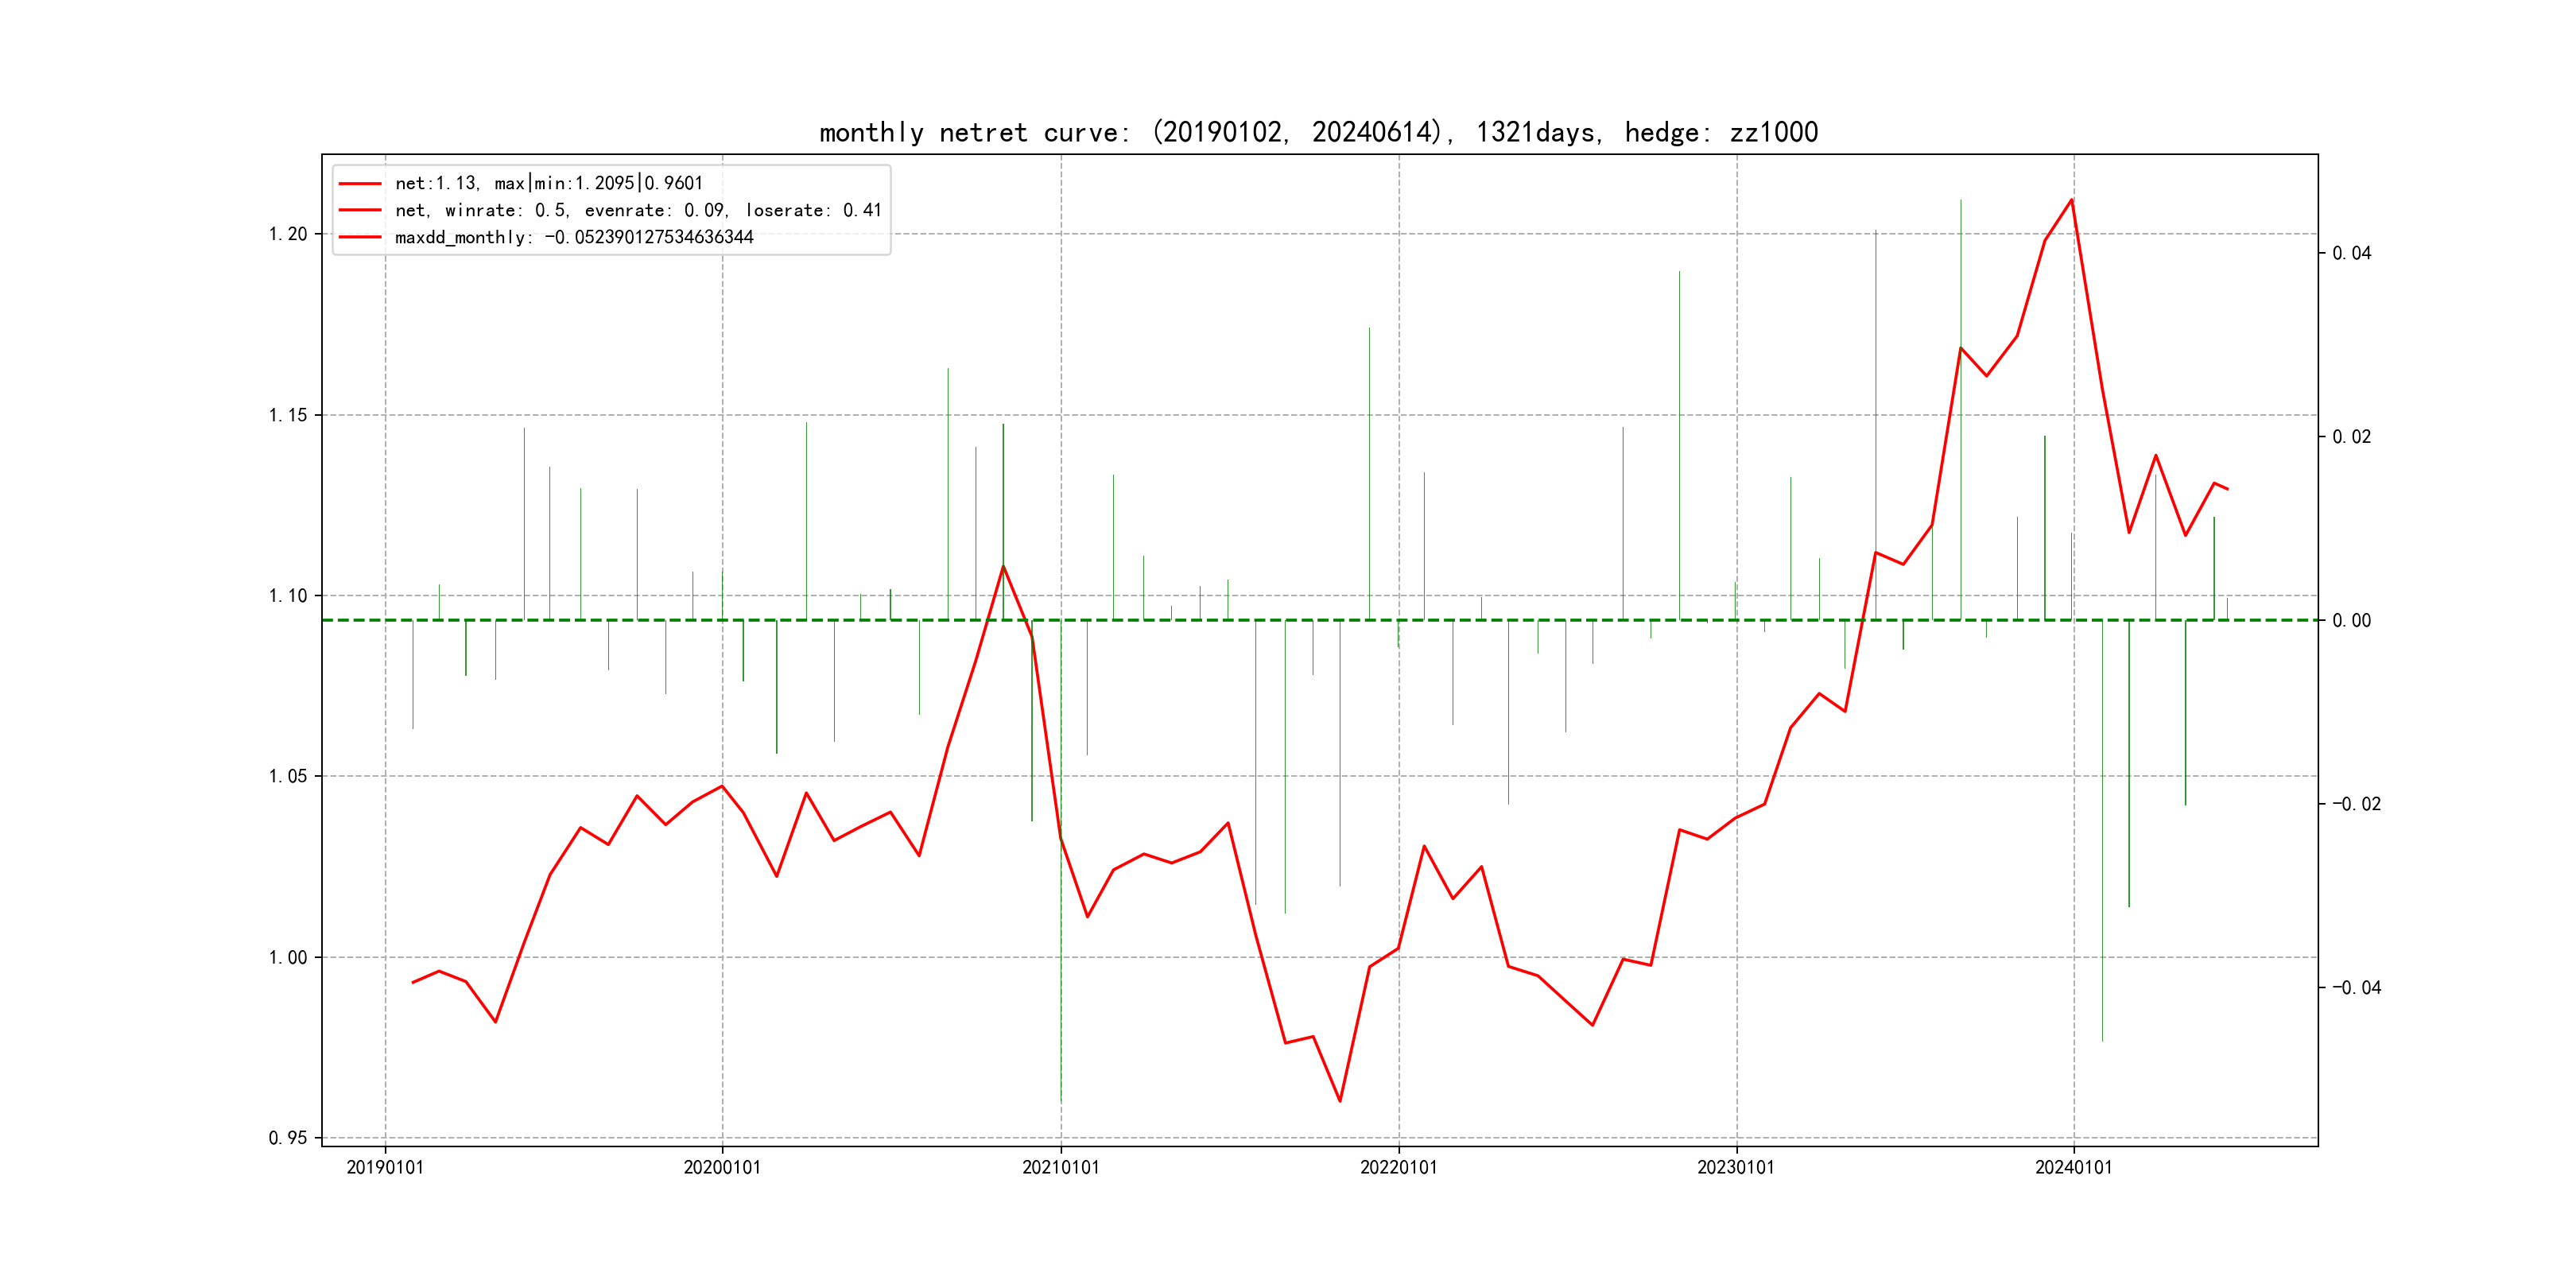Click the -0.04 right y-axis label

(x=2356, y=987)
